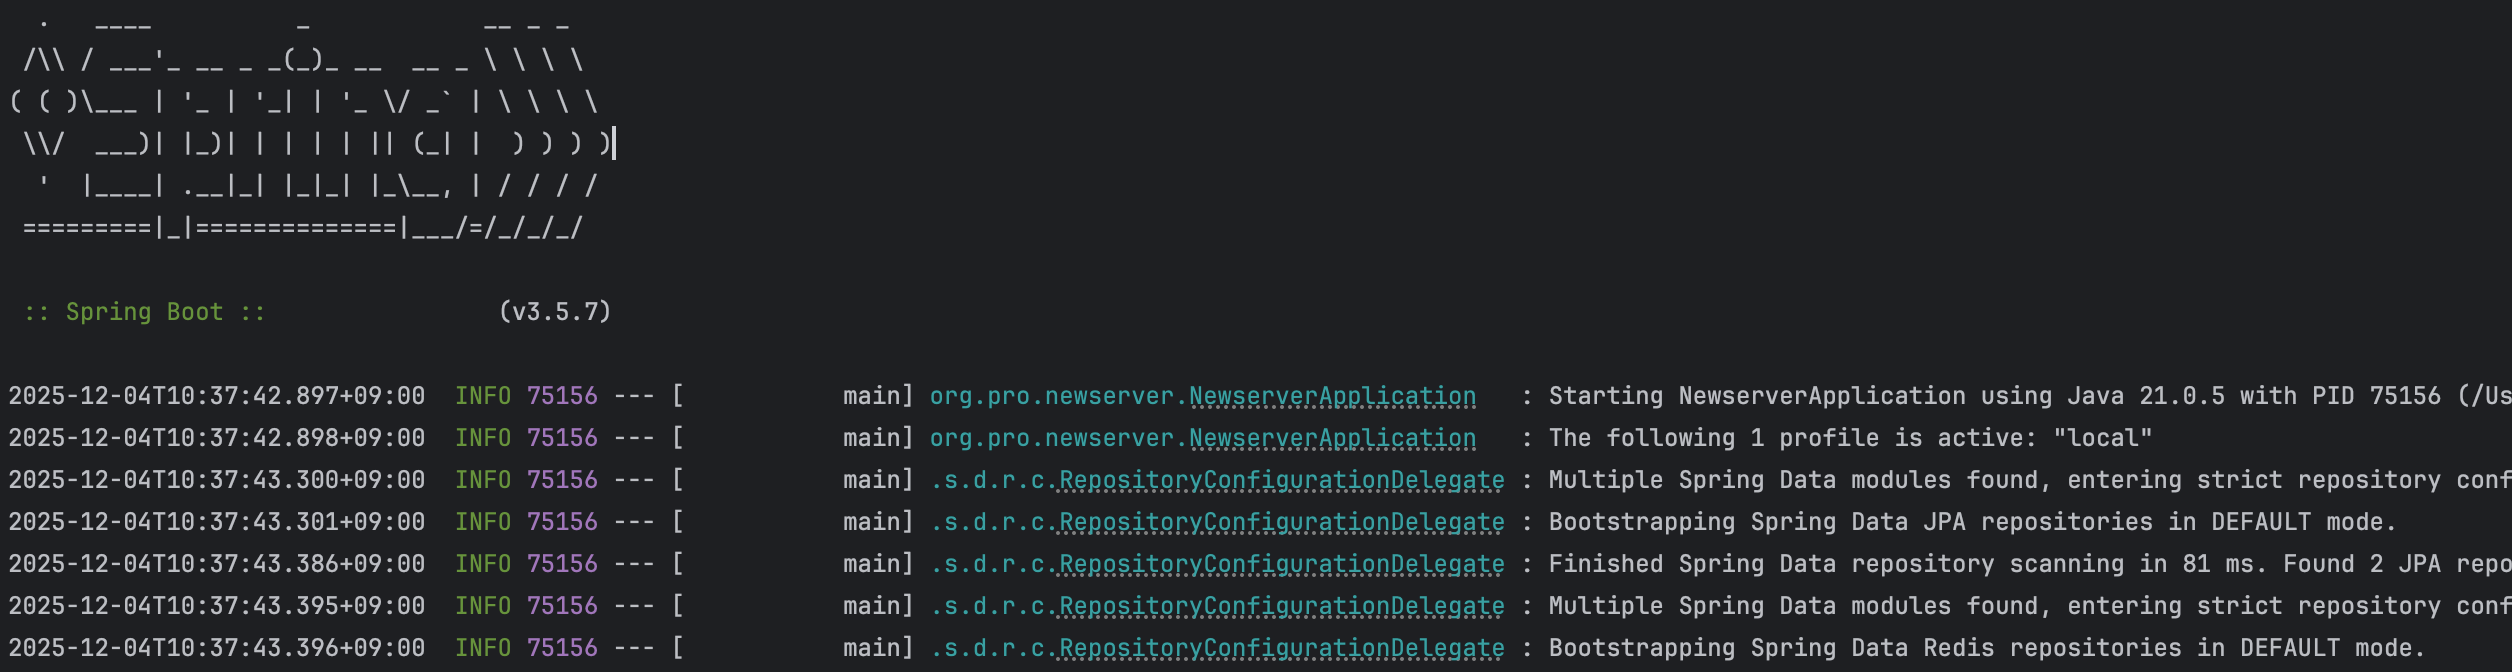Click 'Bootstrapping Spring Data Redis repositories' message
The height and width of the screenshot is (672, 2512).
tap(1865, 649)
